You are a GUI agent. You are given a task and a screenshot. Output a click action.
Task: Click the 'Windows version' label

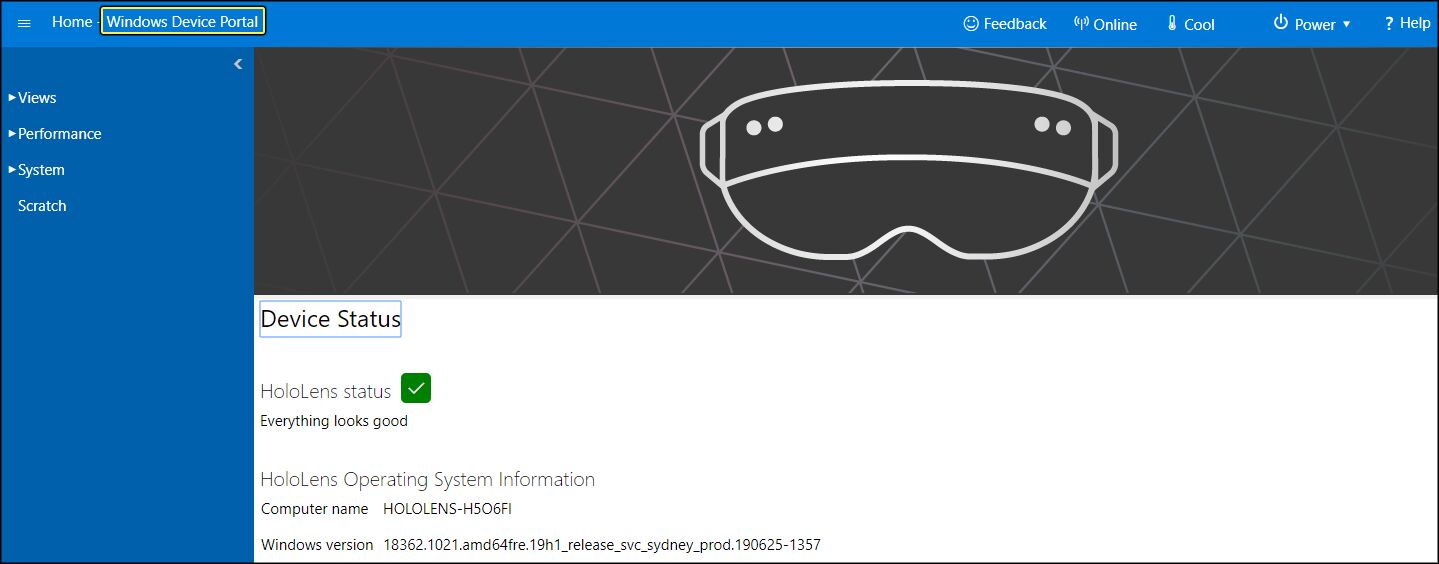tap(317, 545)
